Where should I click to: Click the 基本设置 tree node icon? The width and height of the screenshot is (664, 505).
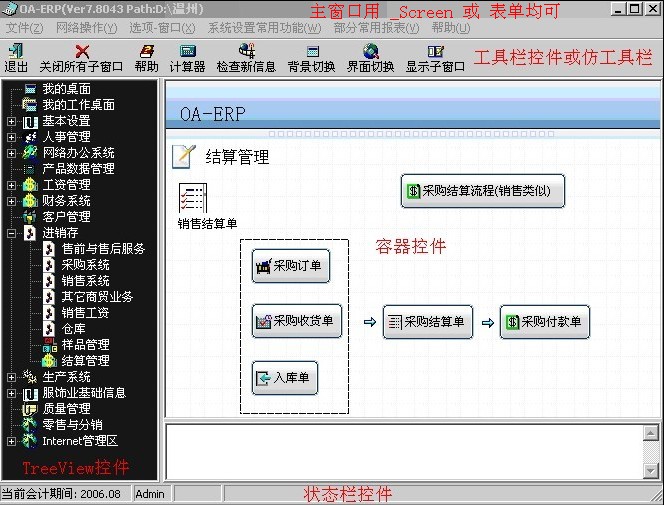[x=30, y=121]
